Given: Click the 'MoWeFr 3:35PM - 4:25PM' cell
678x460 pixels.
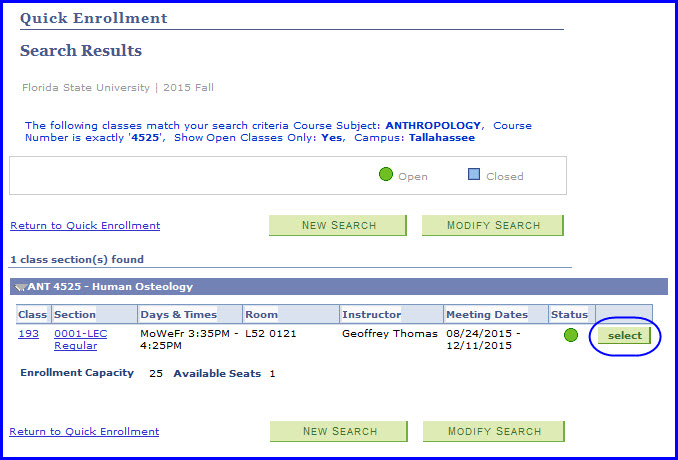Looking at the screenshot, I should click(189, 340).
